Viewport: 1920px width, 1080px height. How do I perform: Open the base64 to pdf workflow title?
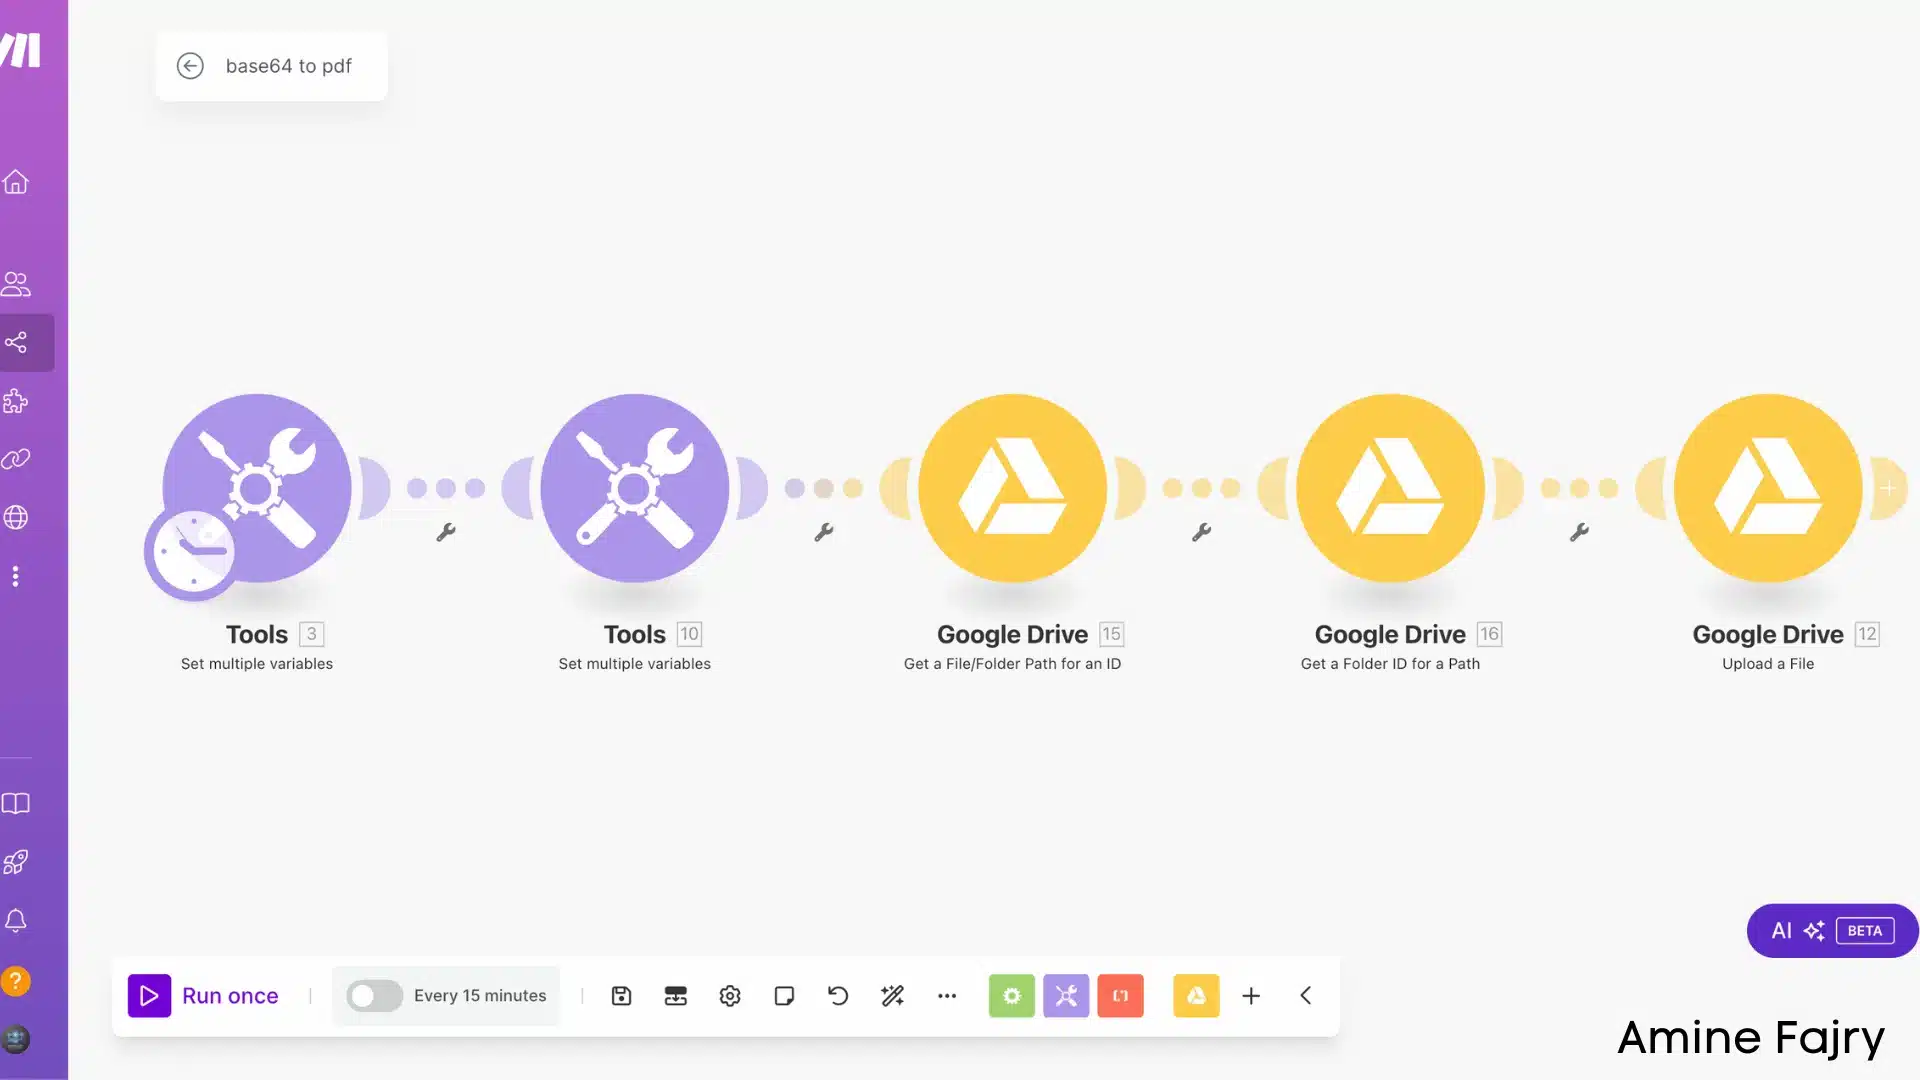click(286, 66)
